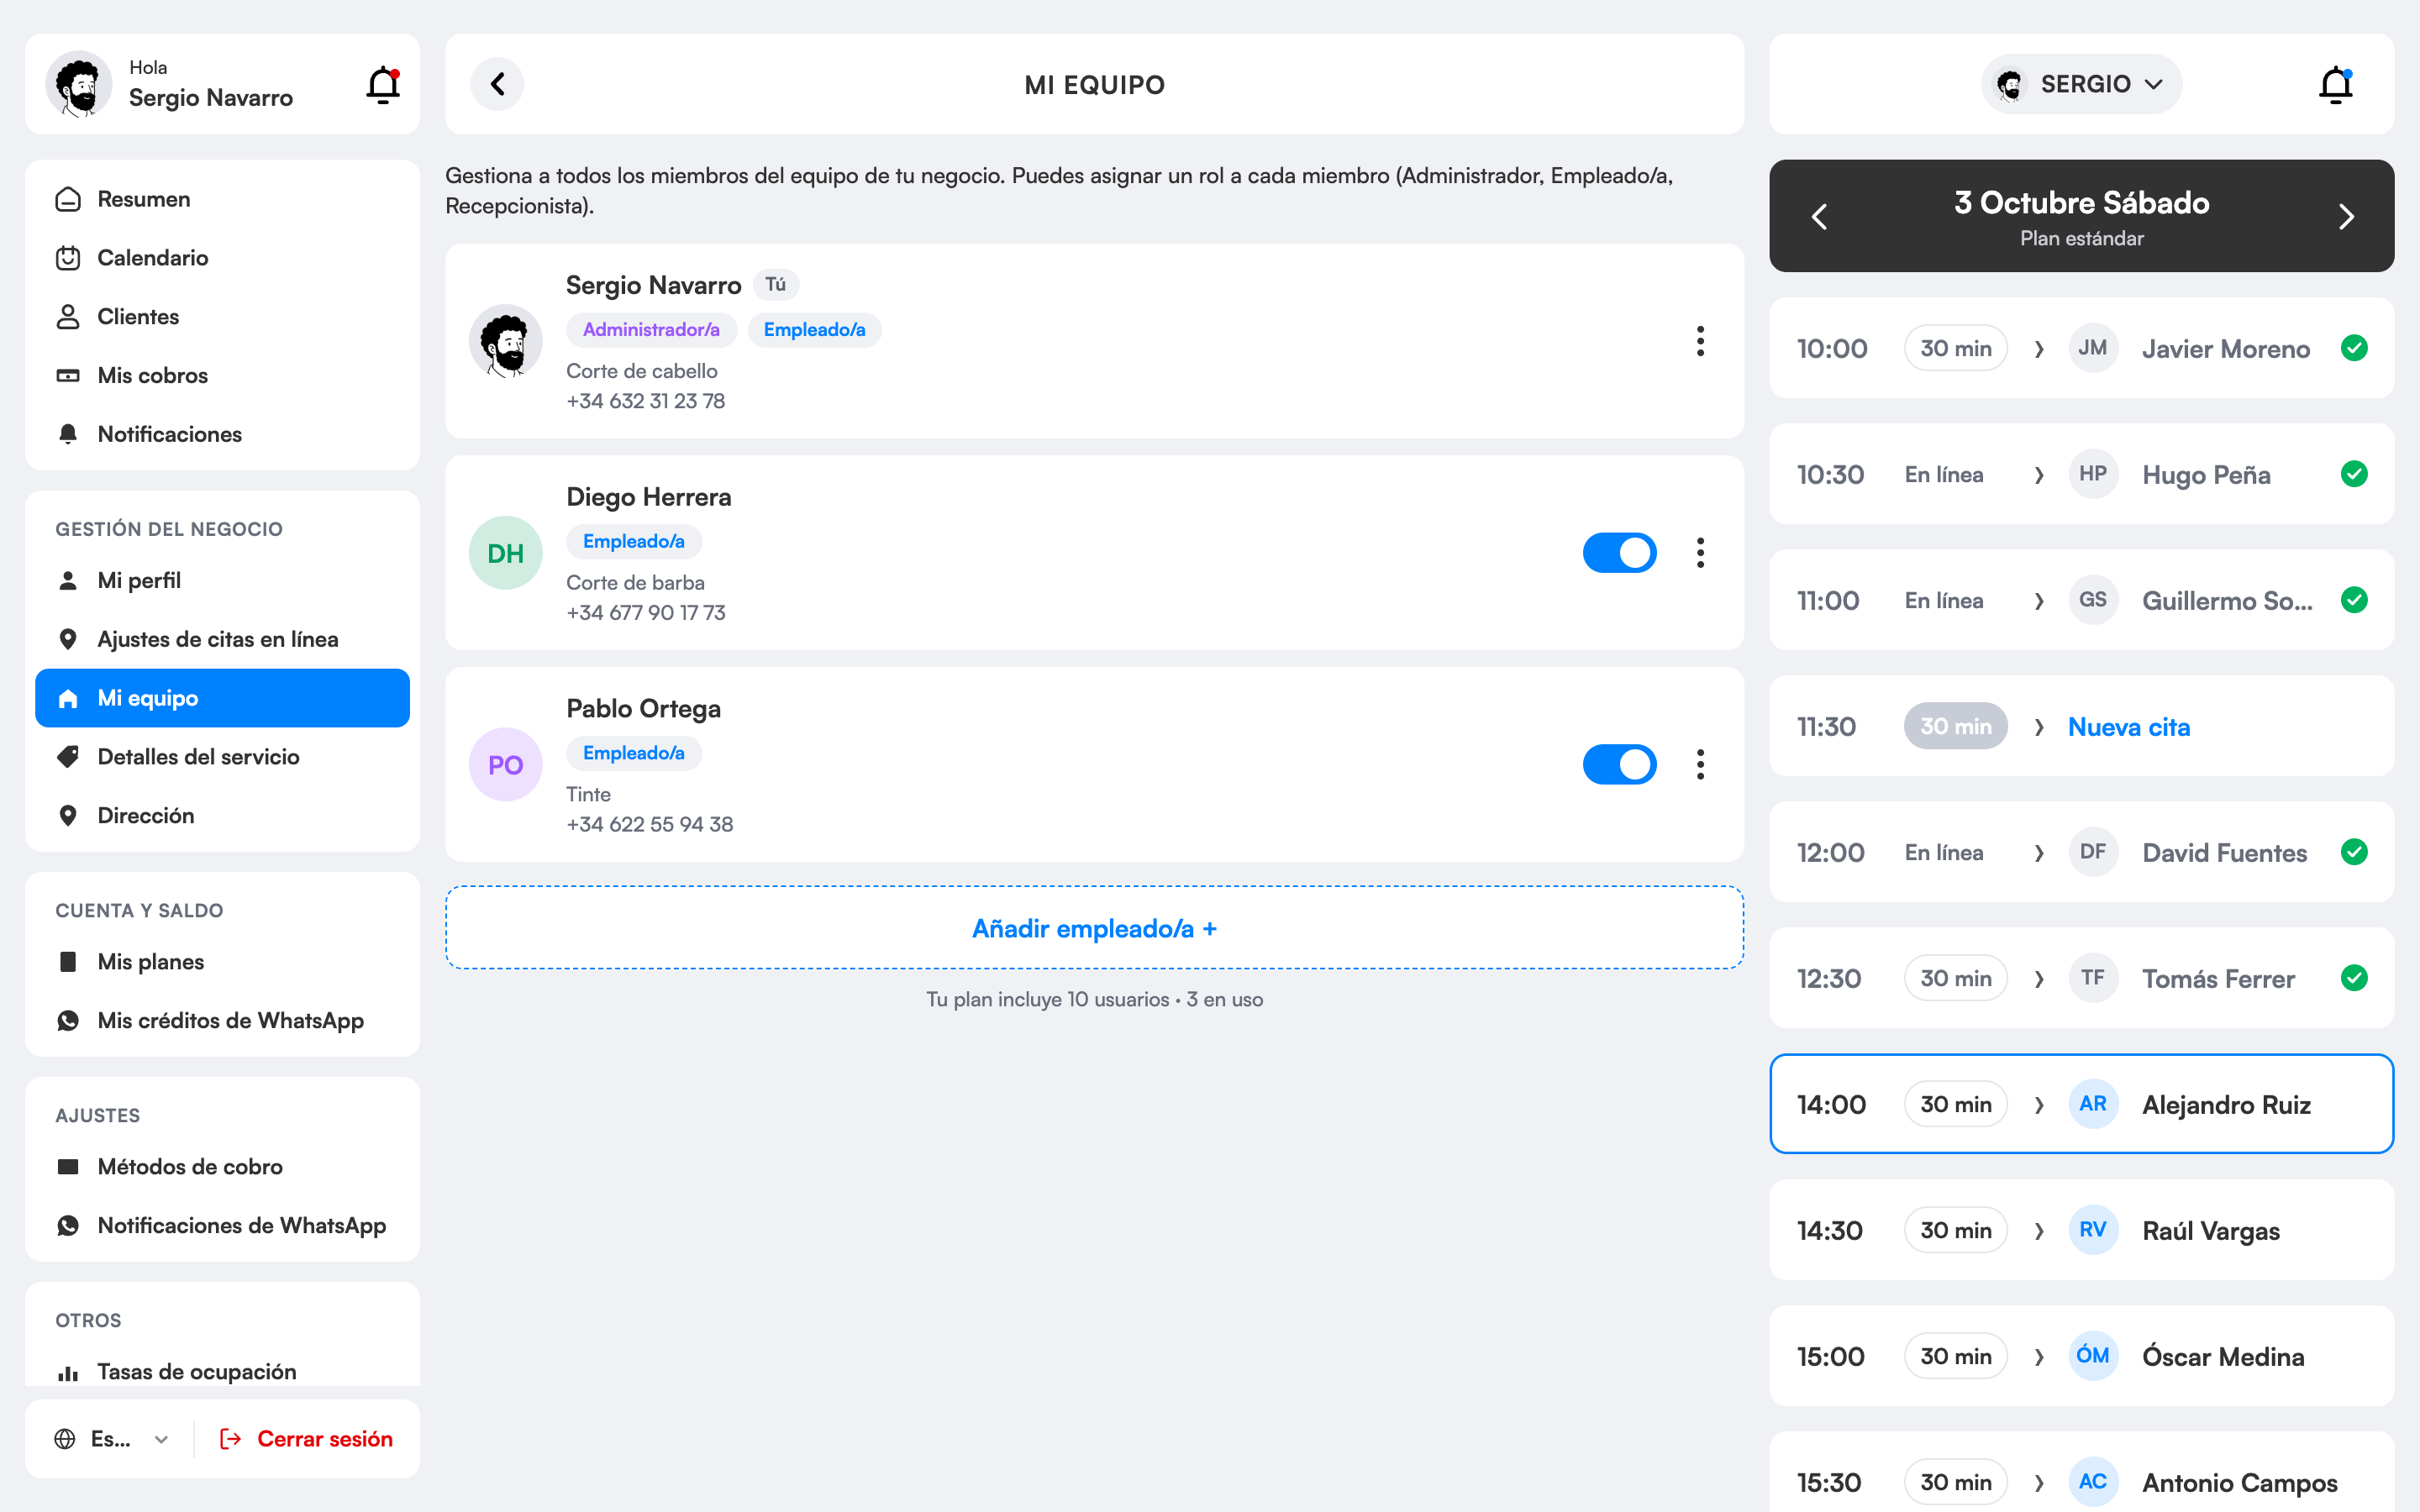Go to previous day in date header
Viewport: 2420px width, 1512px height.
[1819, 217]
